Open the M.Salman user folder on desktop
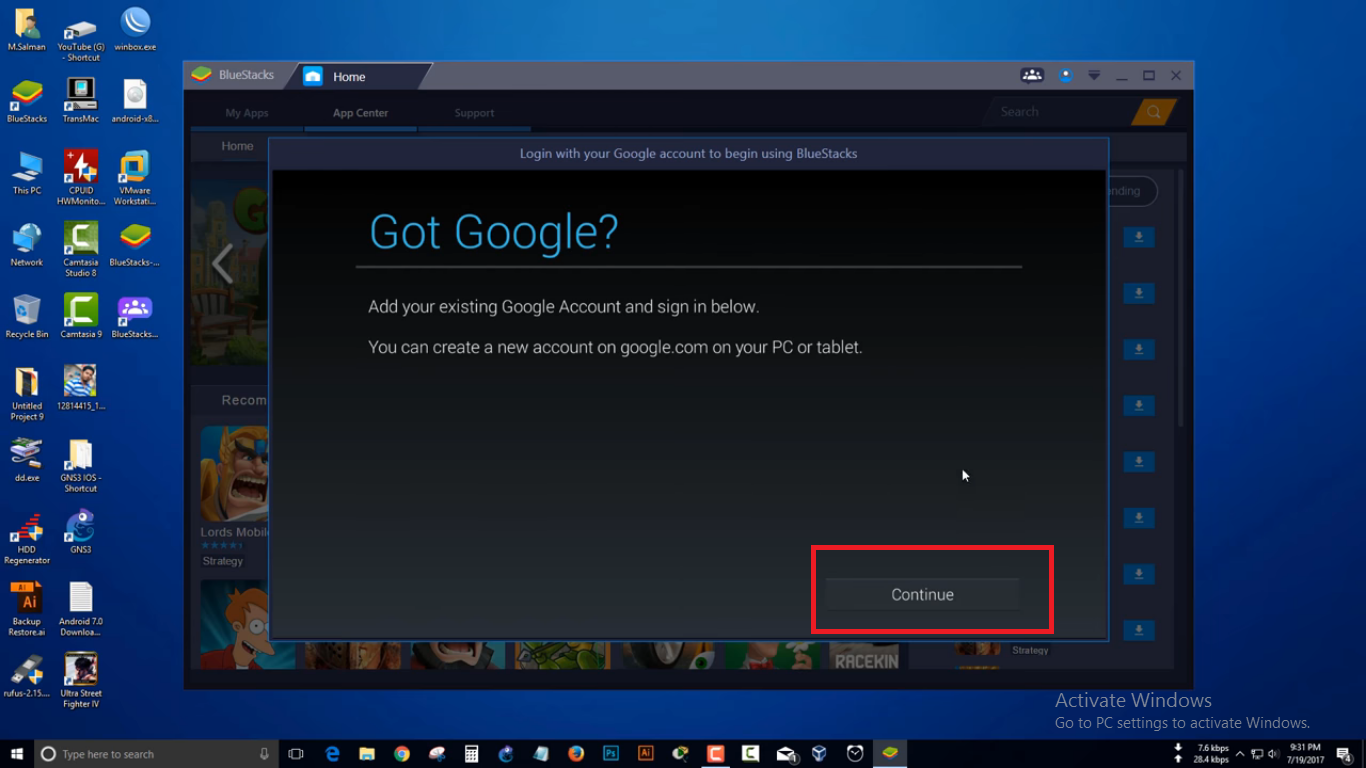Viewport: 1366px width, 768px height. (26, 30)
